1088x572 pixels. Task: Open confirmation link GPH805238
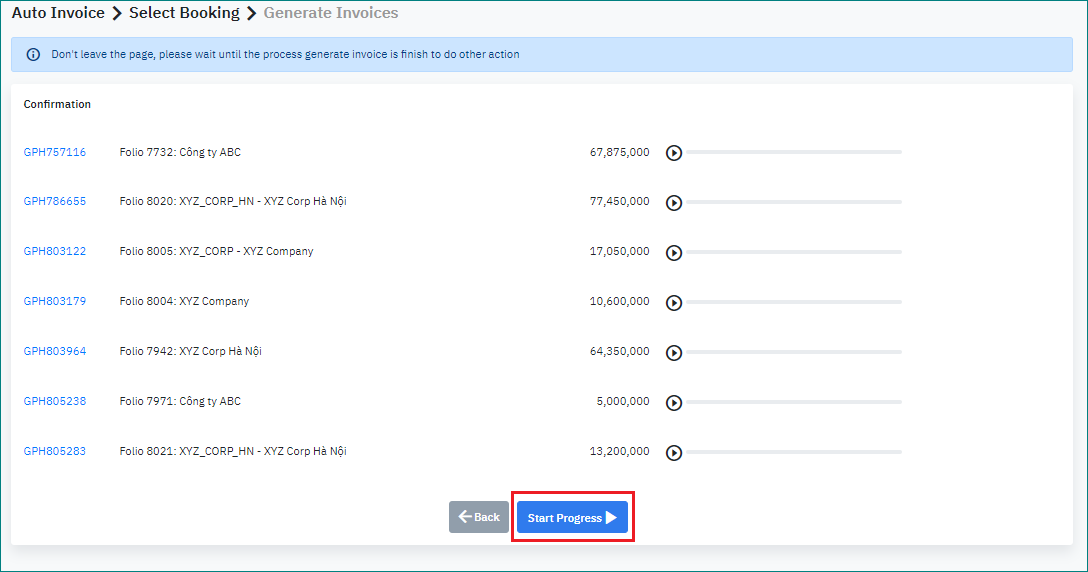tap(55, 401)
